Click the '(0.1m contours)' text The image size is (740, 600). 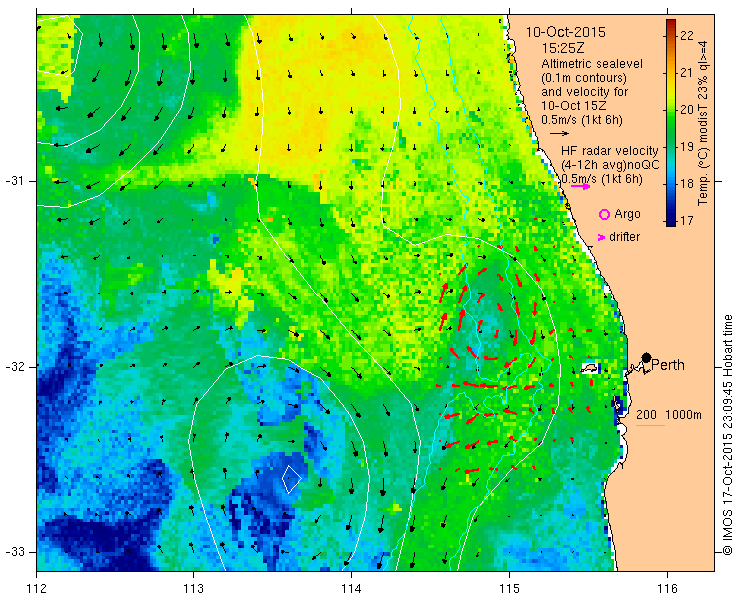[x=584, y=78]
